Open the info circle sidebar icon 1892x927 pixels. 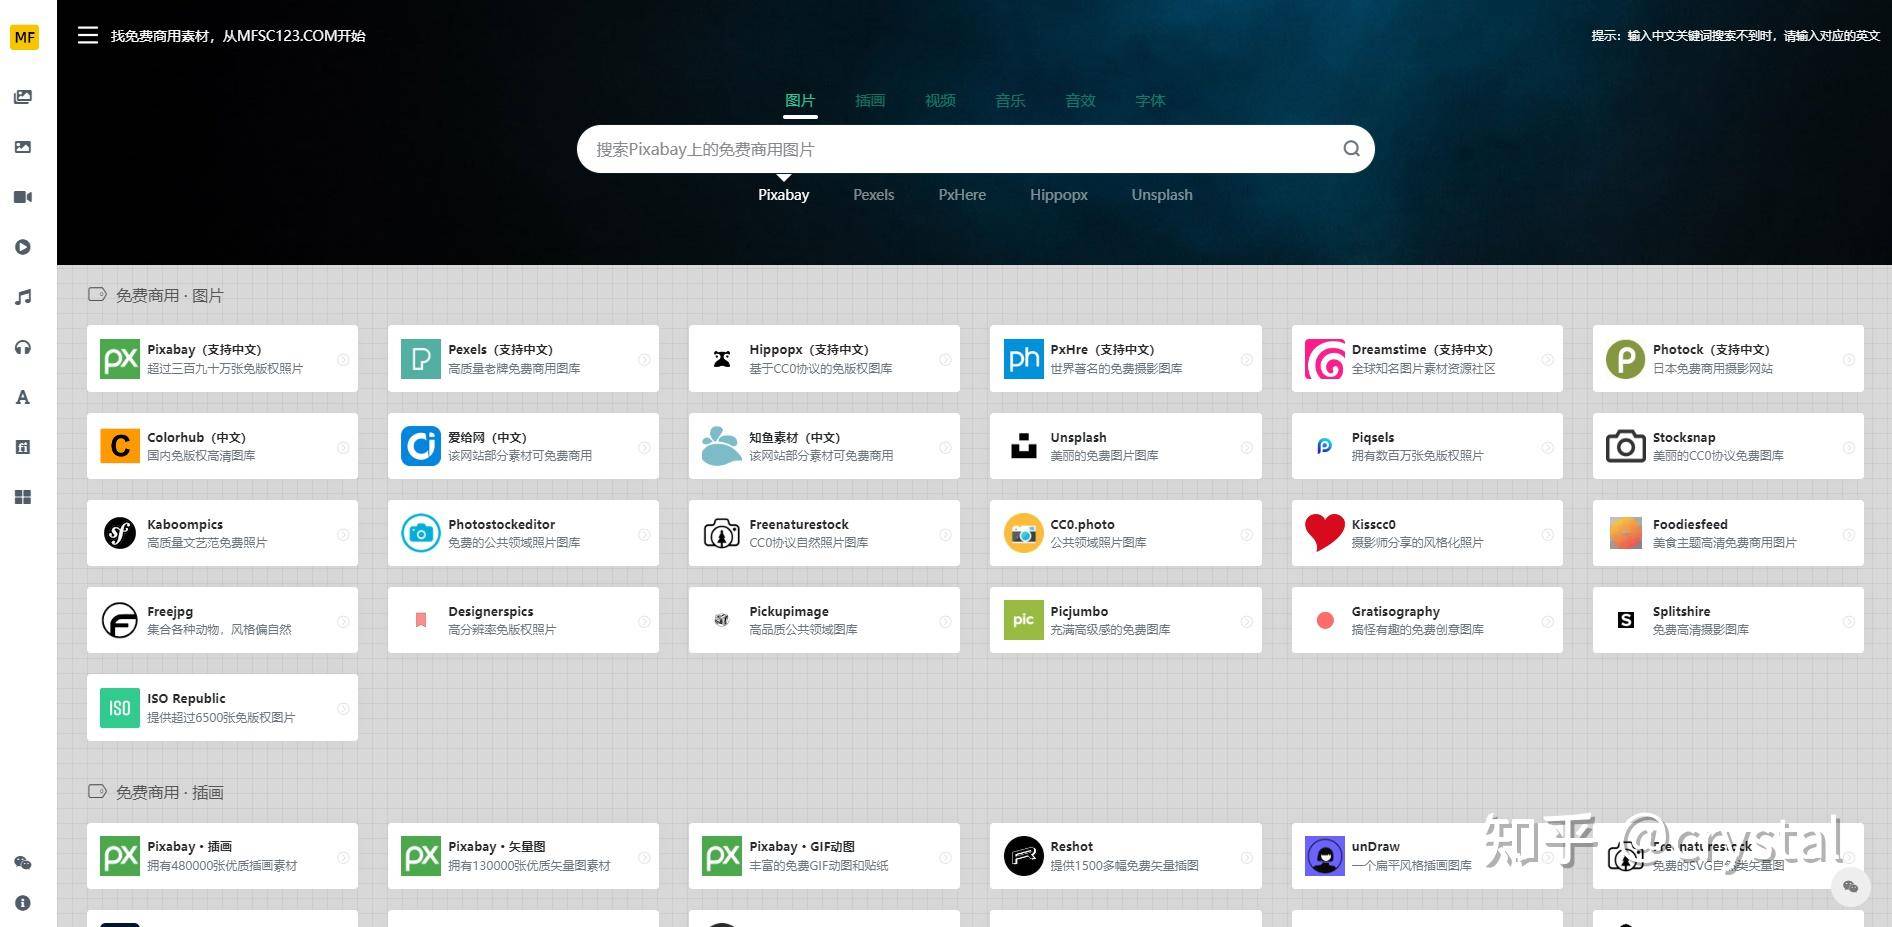pyautogui.click(x=23, y=903)
